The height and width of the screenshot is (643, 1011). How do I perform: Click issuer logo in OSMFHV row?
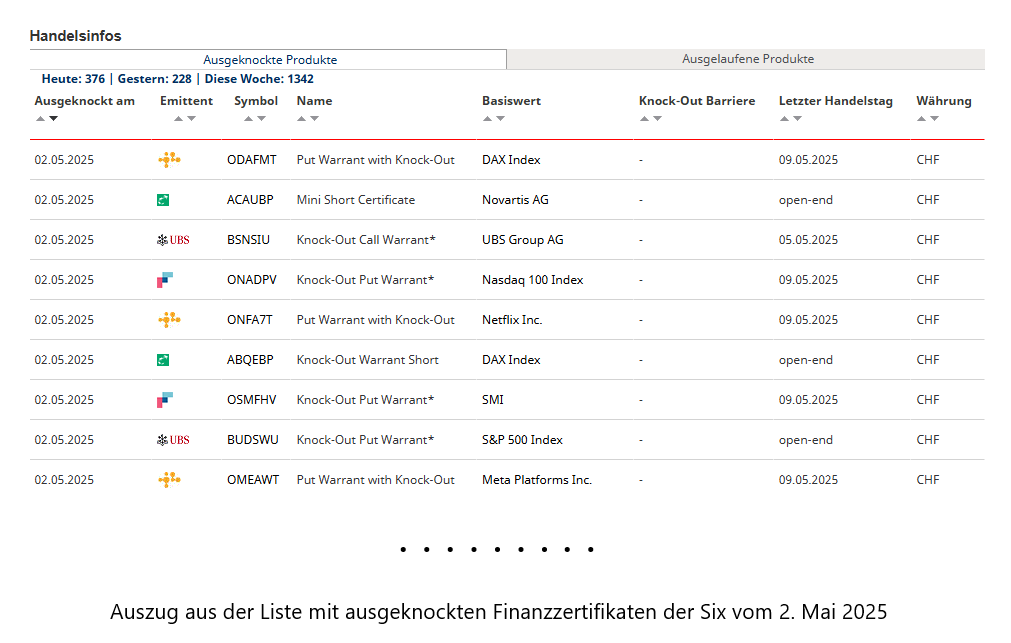click(x=165, y=400)
